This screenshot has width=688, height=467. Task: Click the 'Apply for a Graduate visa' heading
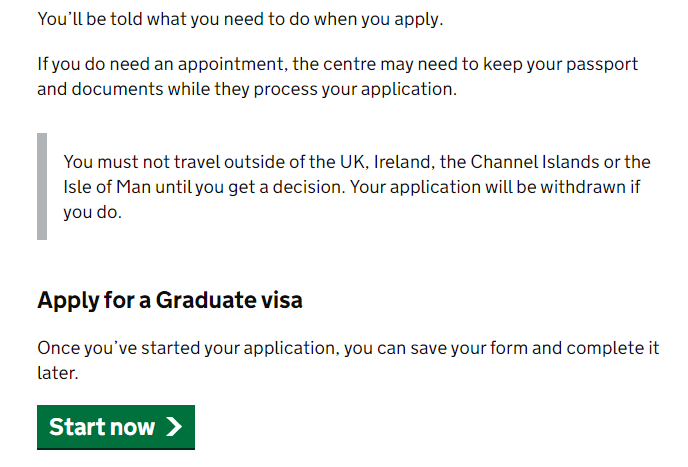pyautogui.click(x=169, y=299)
